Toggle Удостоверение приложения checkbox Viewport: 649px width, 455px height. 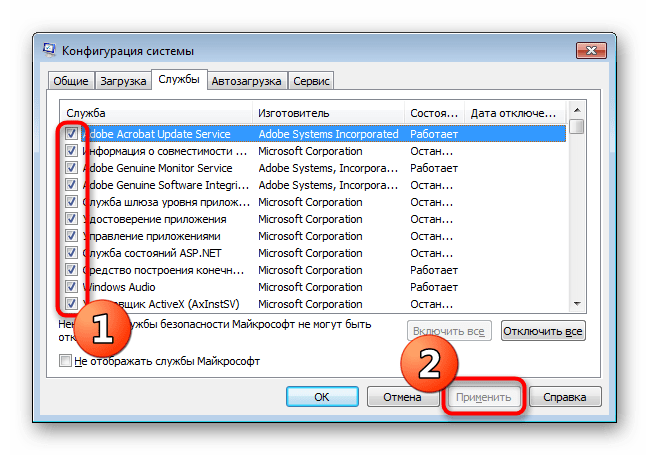point(71,219)
